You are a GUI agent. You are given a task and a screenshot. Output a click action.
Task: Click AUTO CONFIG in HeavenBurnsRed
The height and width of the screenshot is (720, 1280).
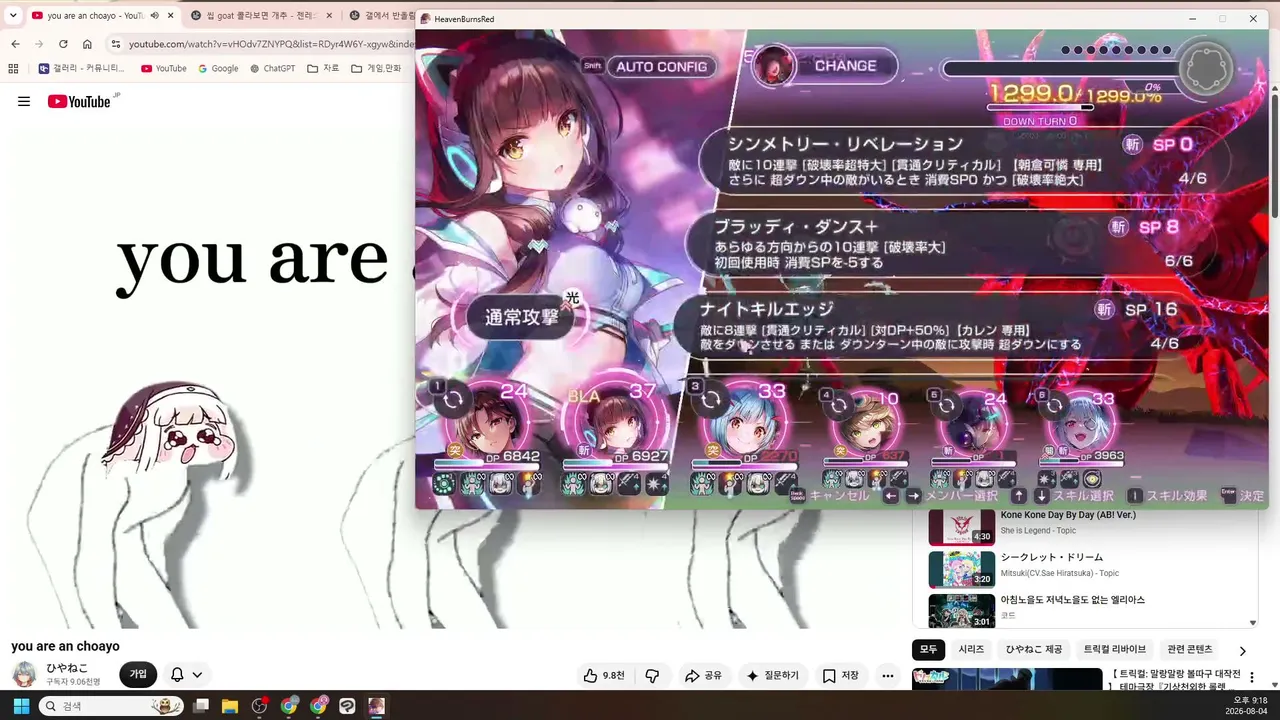pyautogui.click(x=660, y=67)
